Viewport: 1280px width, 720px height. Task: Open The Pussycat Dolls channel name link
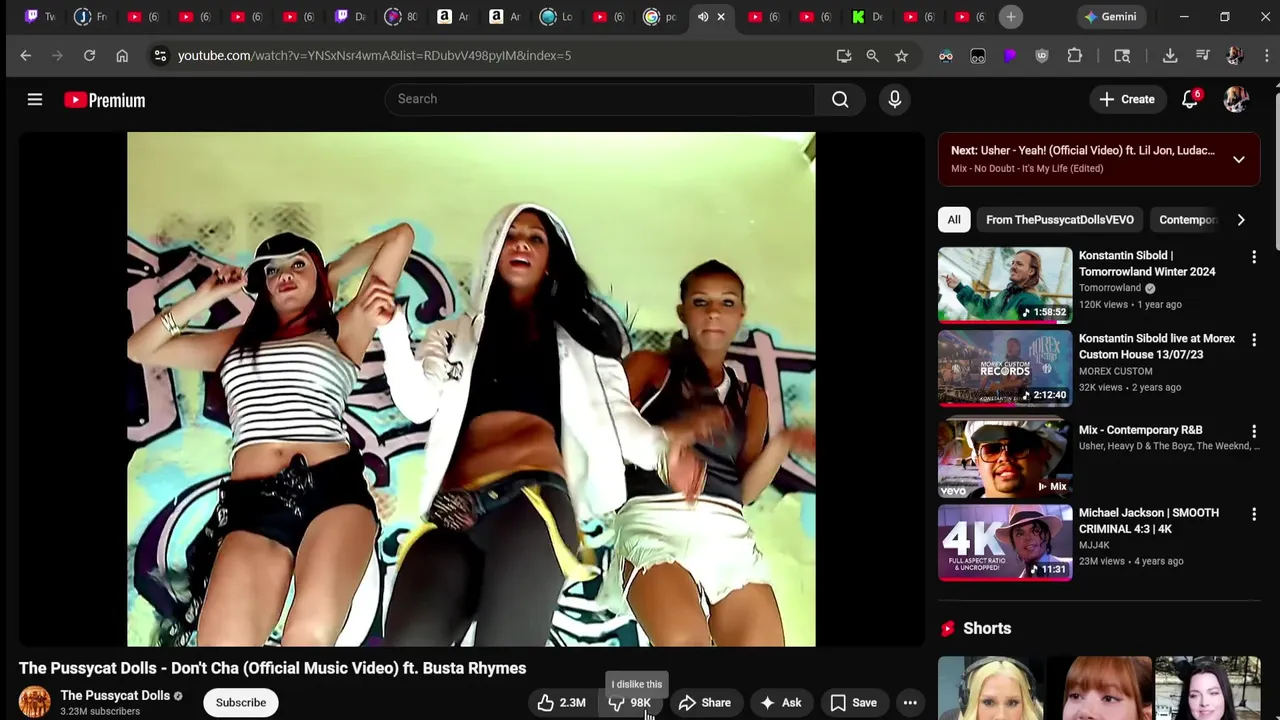(x=115, y=695)
